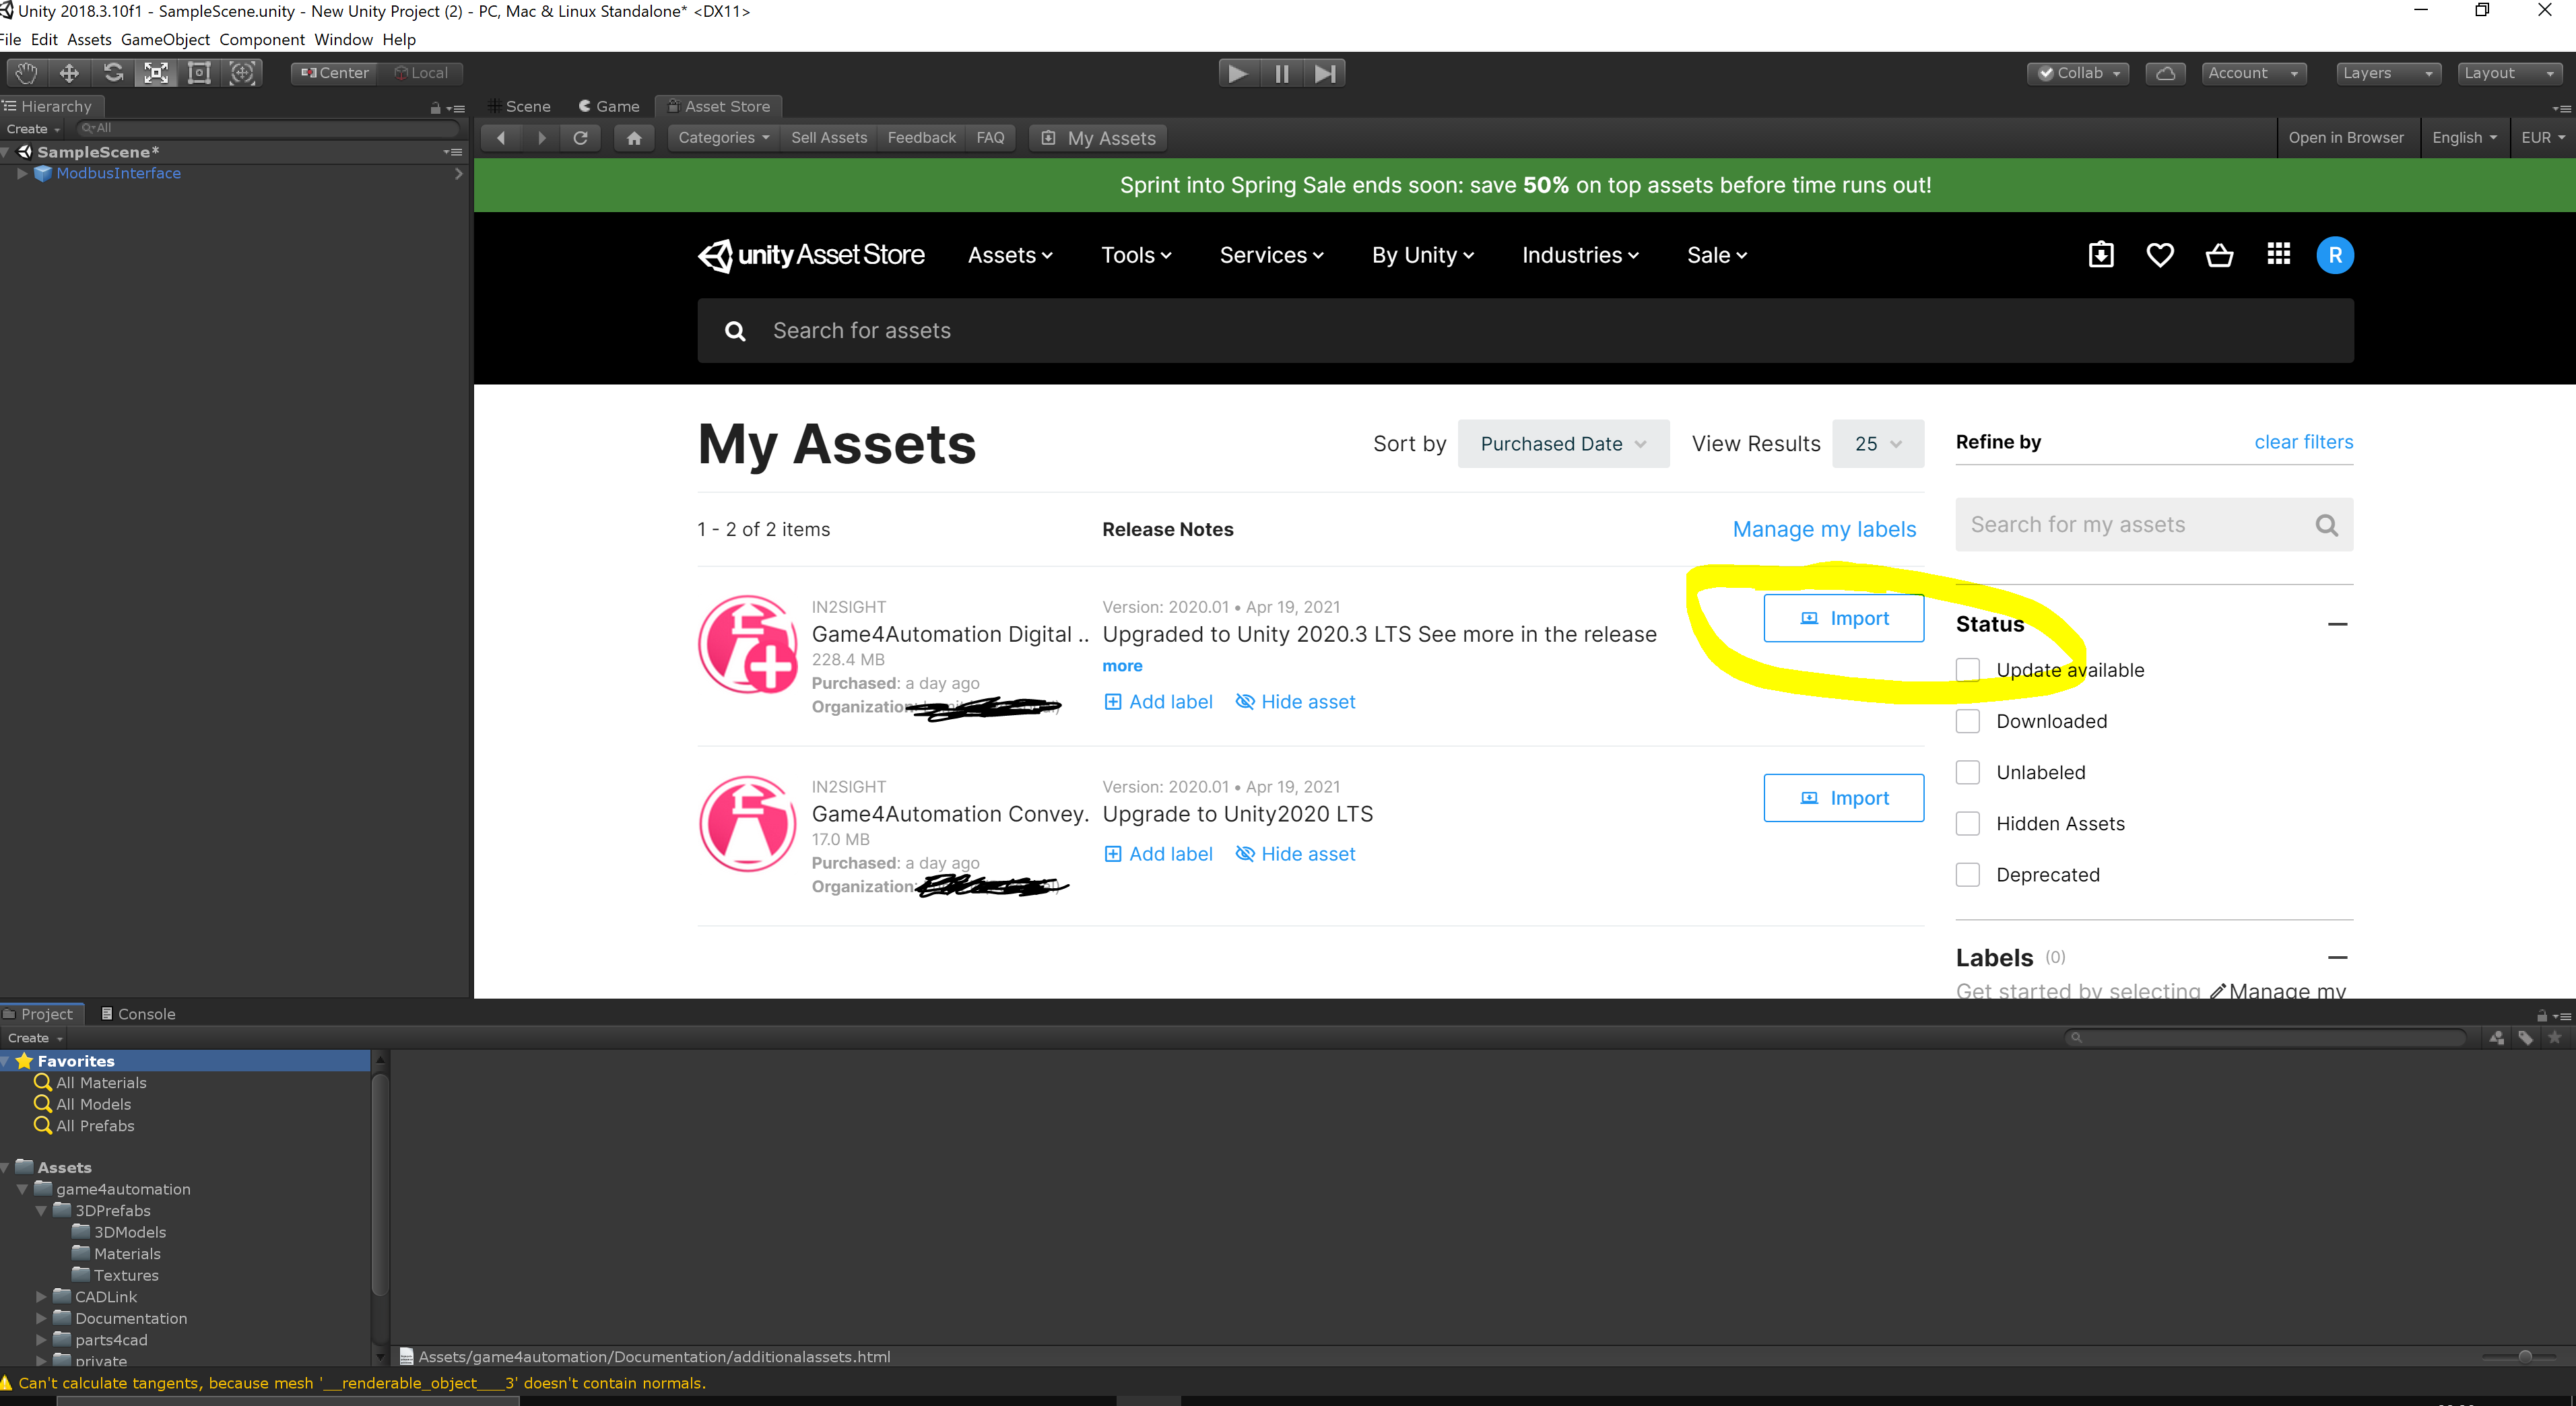Open the EUR currency dropdown
The height and width of the screenshot is (1406, 2576).
click(2542, 138)
